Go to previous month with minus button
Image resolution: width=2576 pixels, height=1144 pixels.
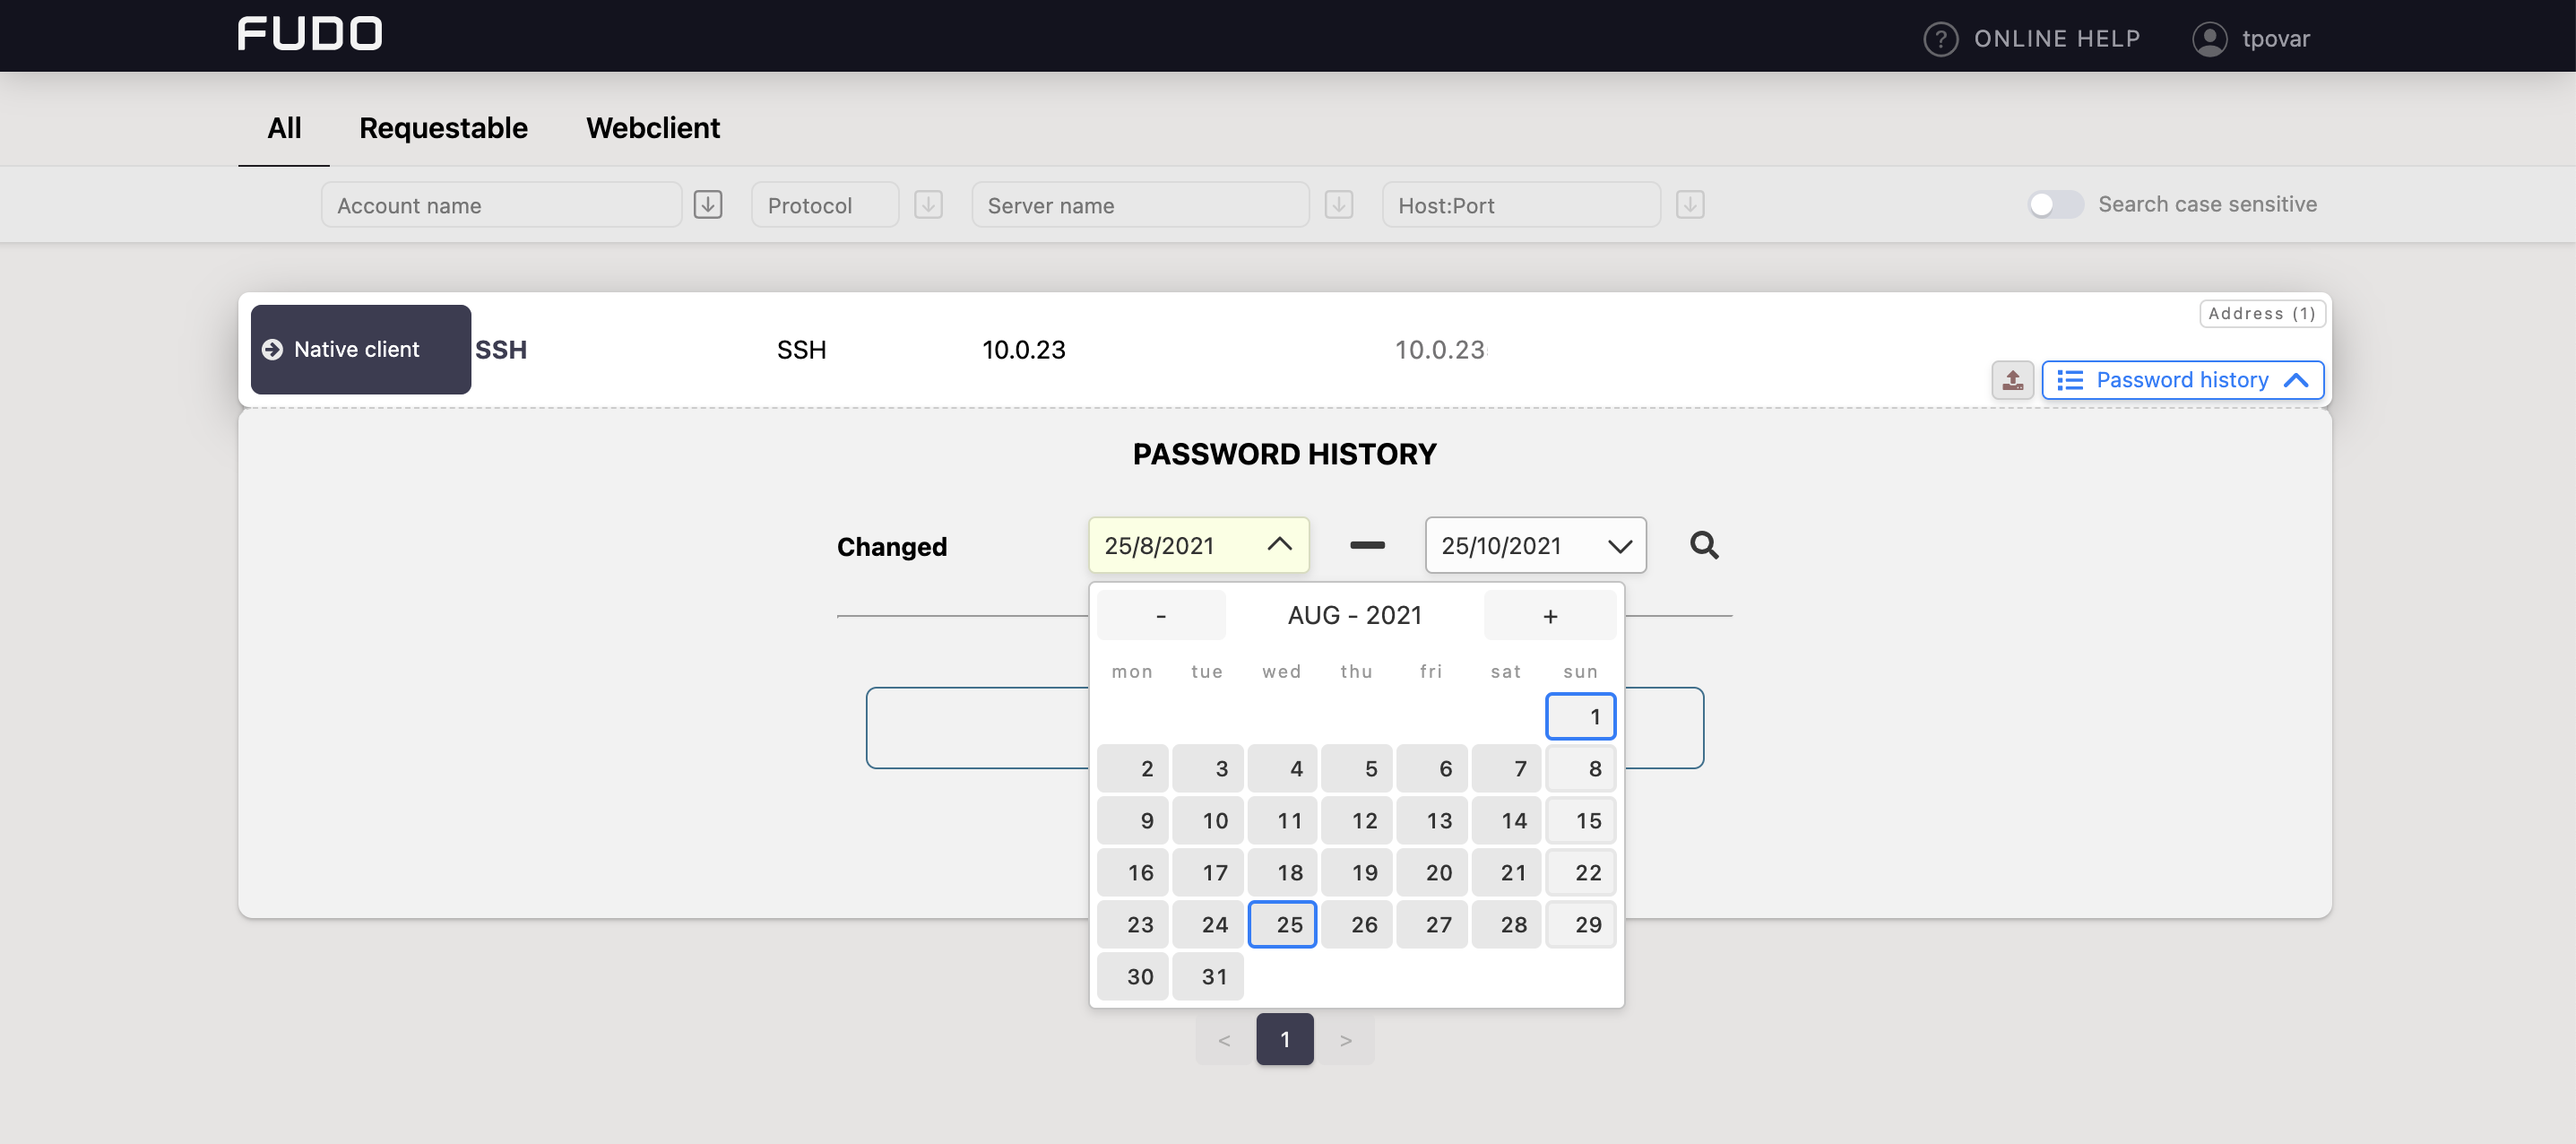point(1161,615)
